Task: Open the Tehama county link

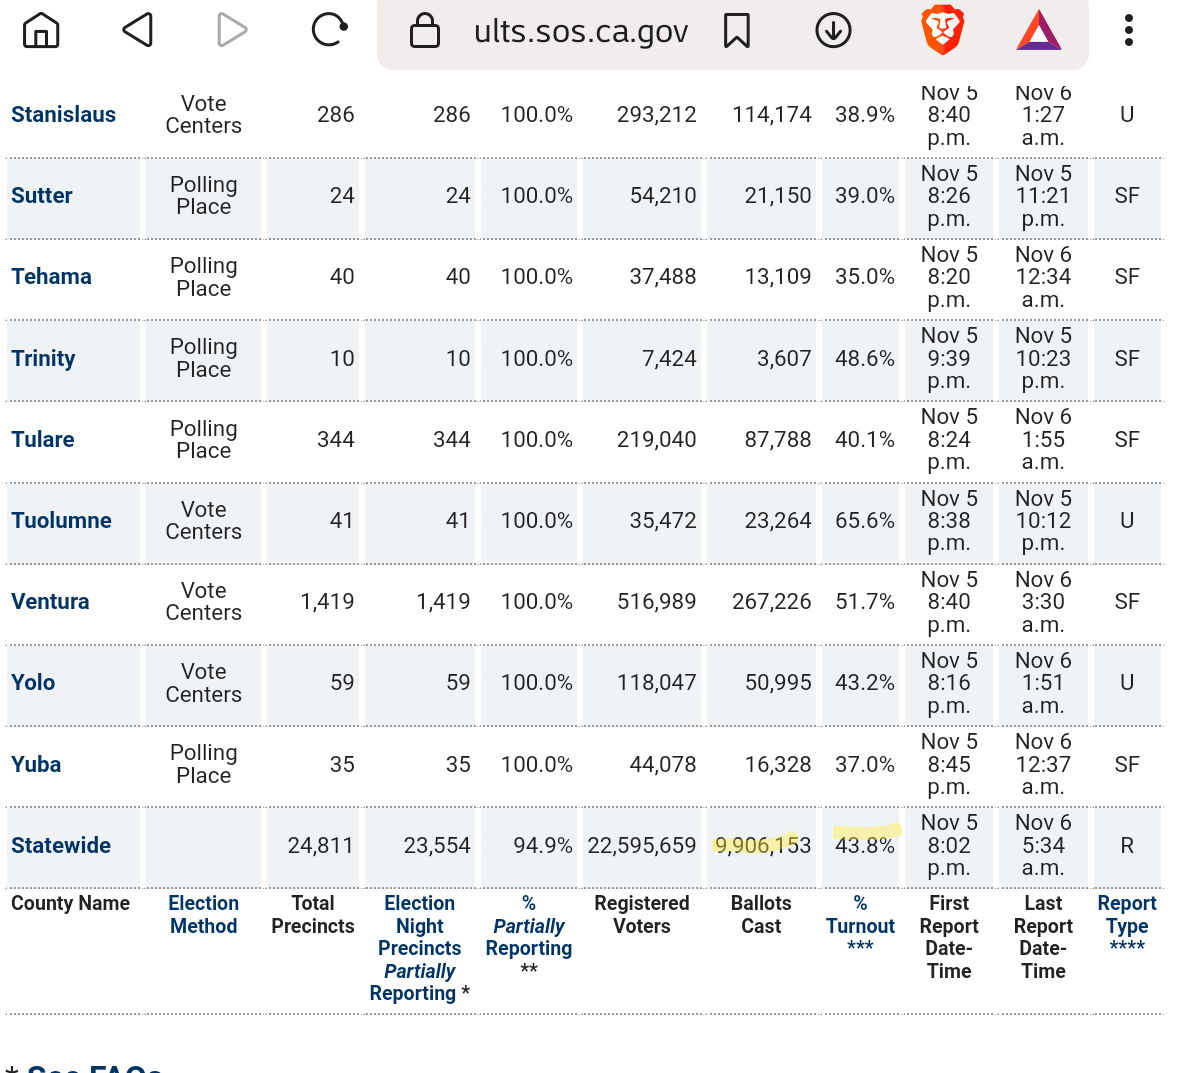Action: click(x=51, y=277)
